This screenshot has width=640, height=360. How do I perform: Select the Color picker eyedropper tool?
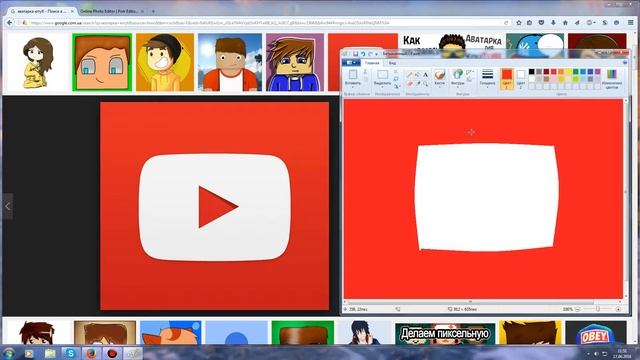(417, 83)
